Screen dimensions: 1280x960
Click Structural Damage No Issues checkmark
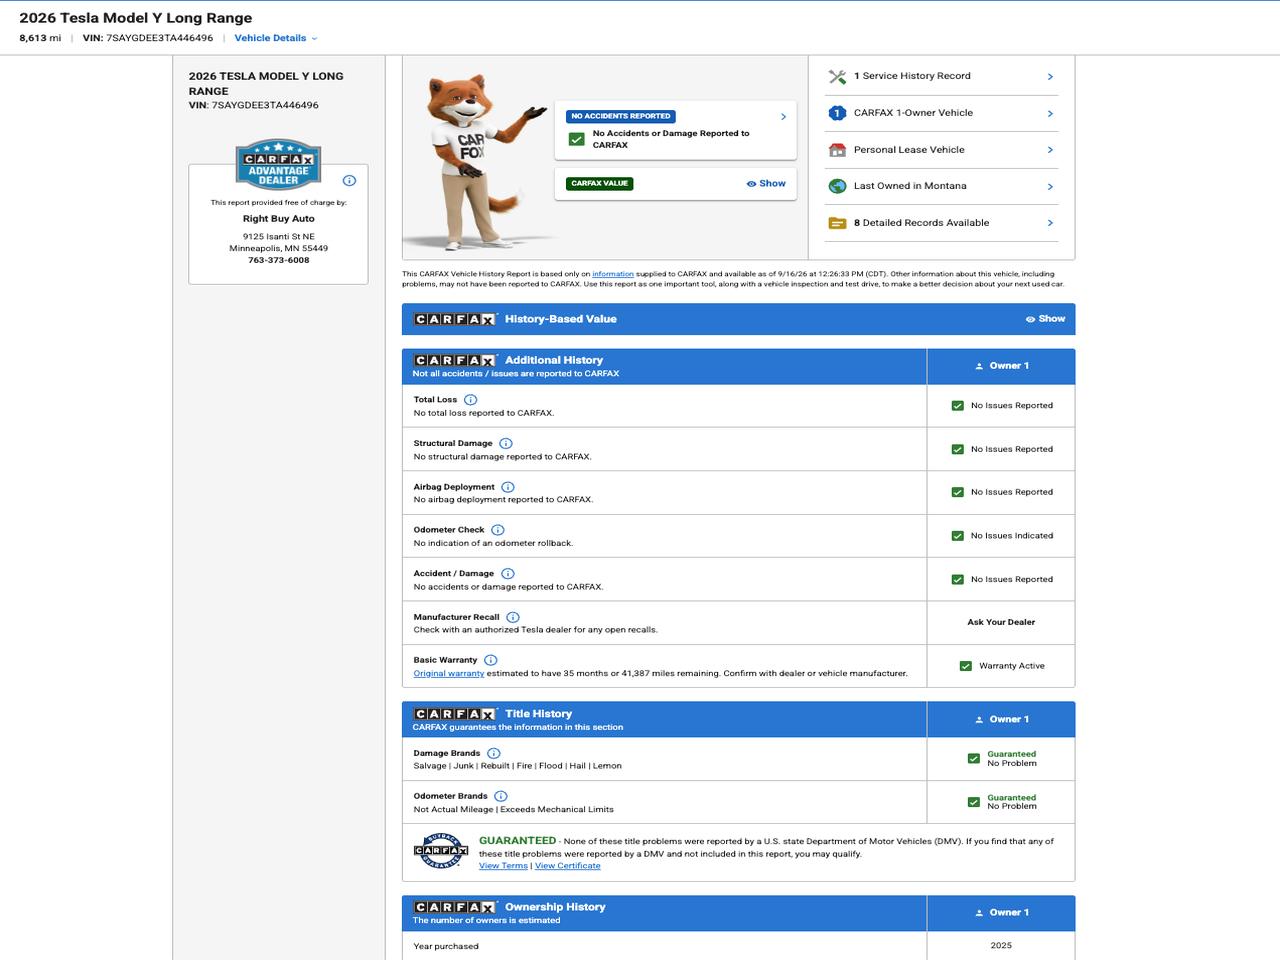[958, 450]
